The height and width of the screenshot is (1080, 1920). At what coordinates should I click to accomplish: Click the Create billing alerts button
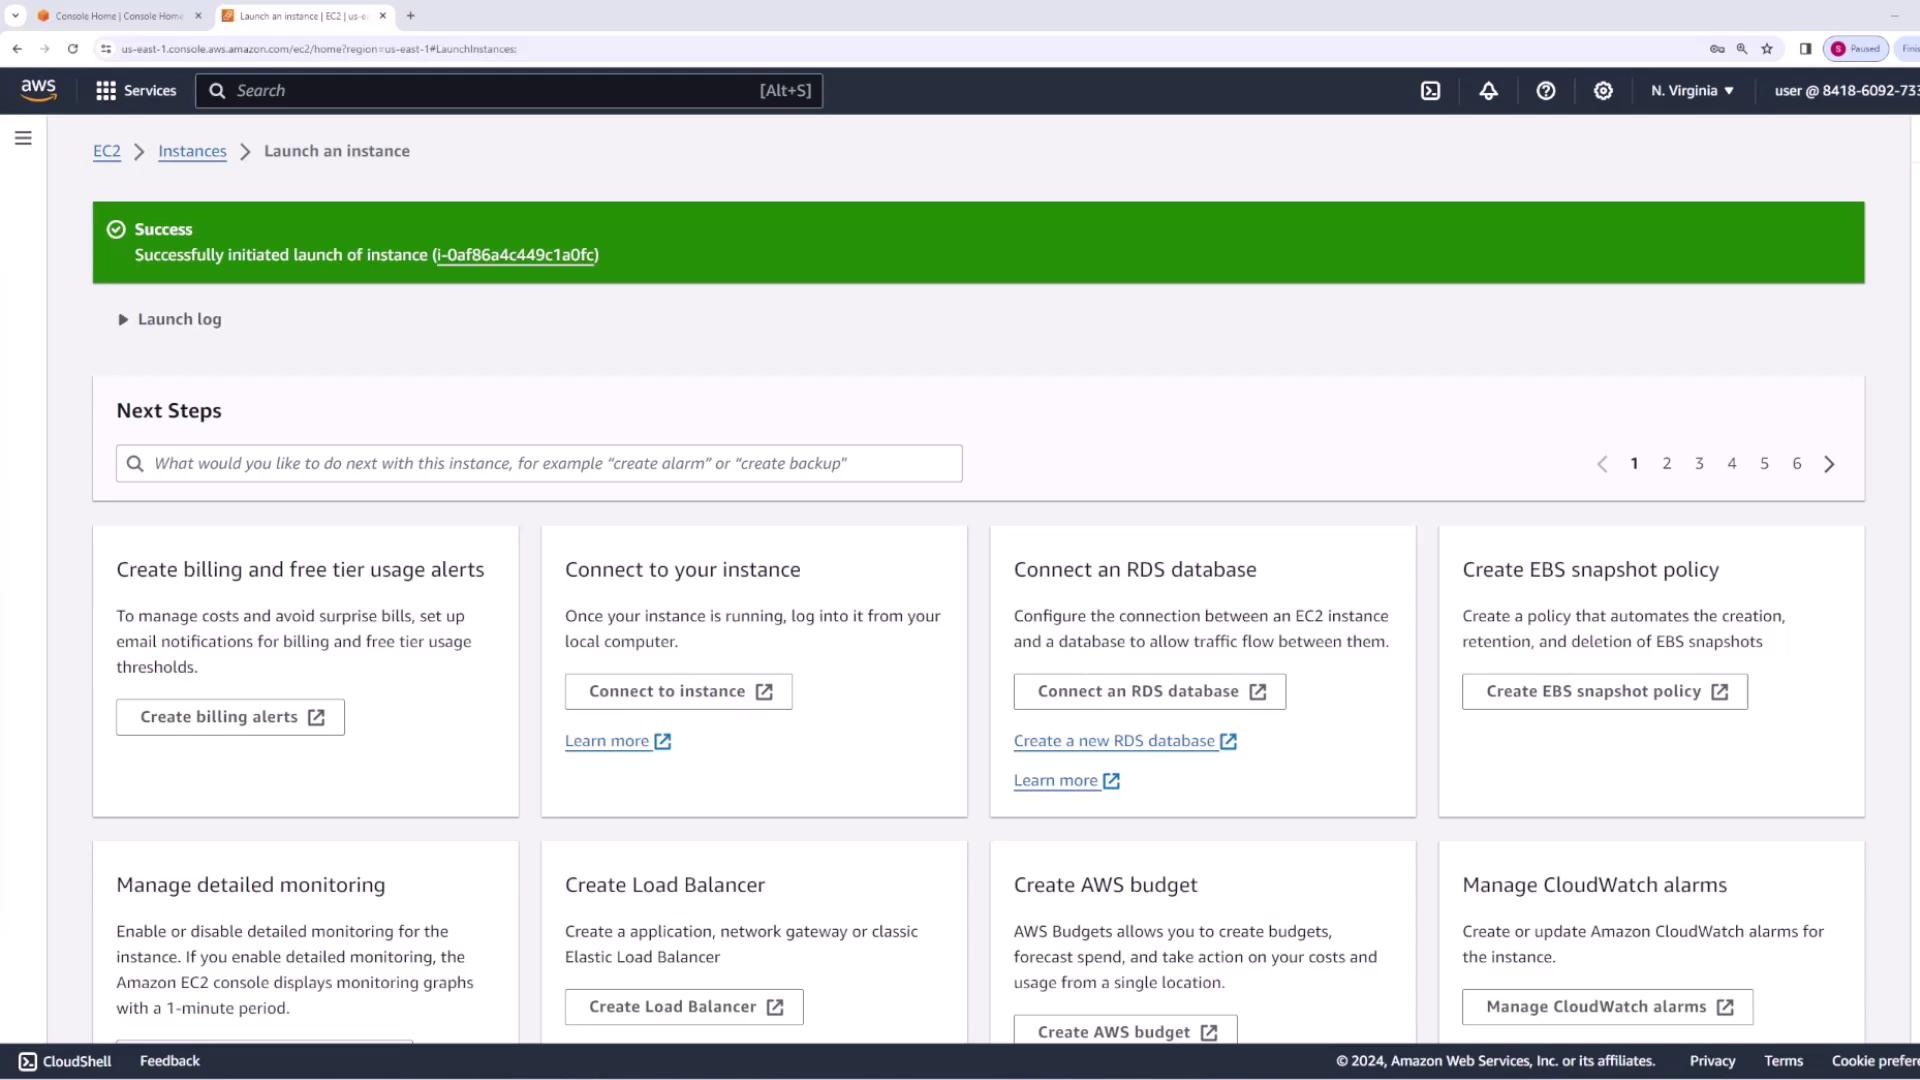230,718
